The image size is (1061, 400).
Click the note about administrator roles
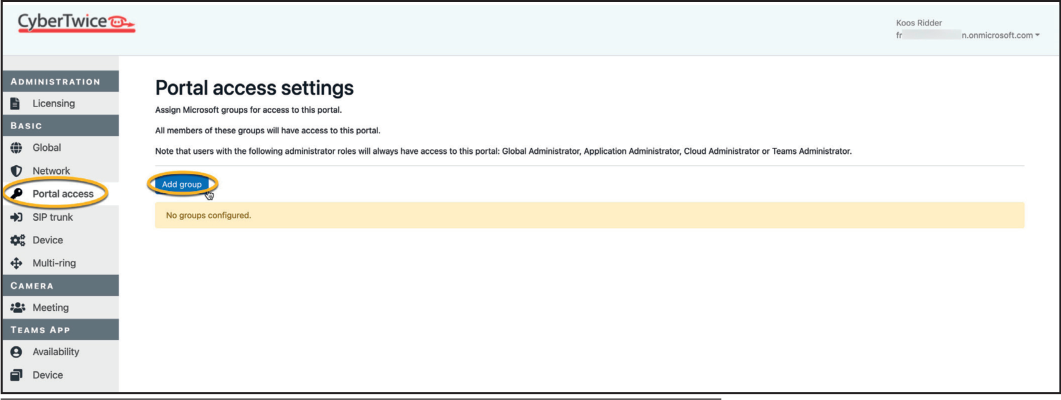(x=503, y=152)
